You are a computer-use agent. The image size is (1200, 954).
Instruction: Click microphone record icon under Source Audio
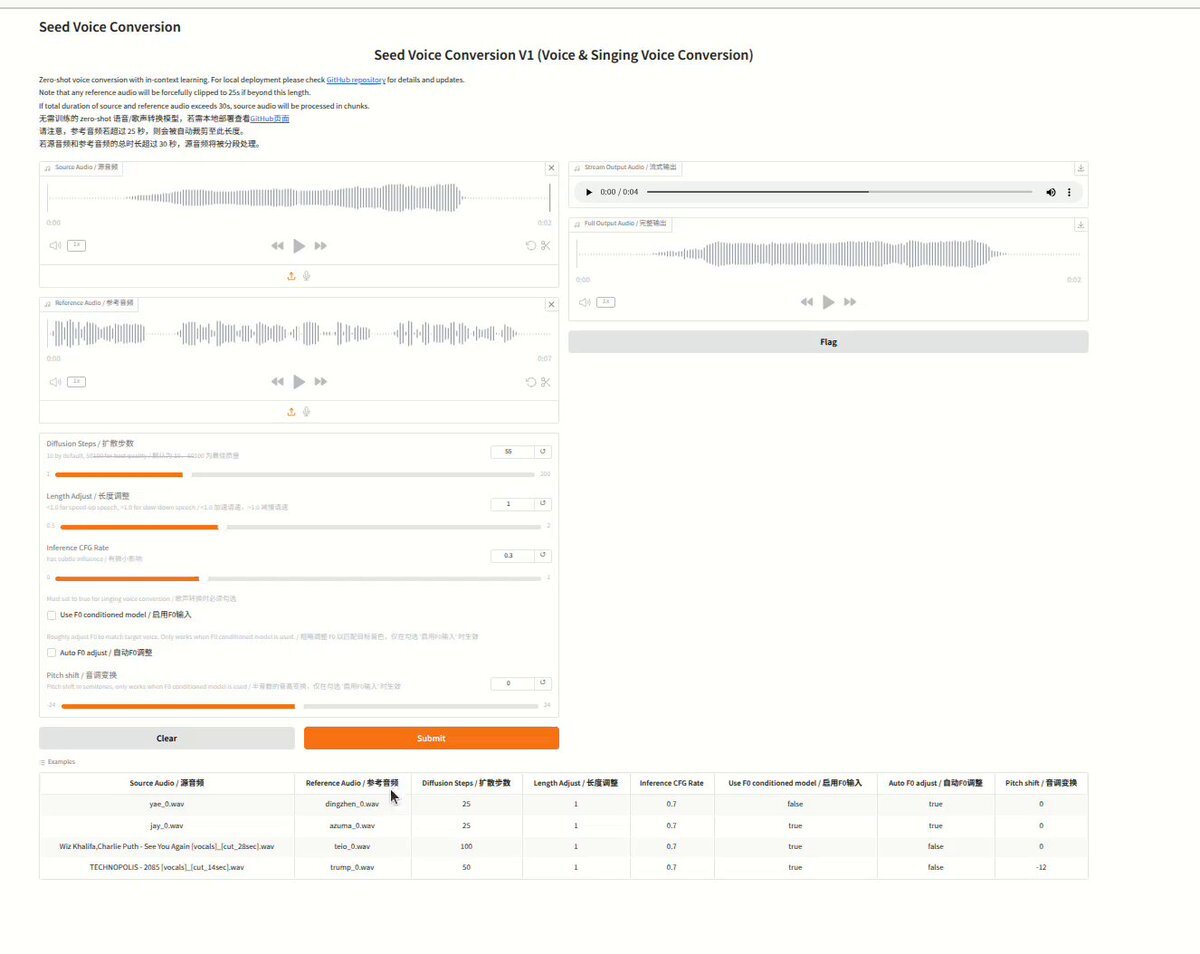[x=307, y=276]
